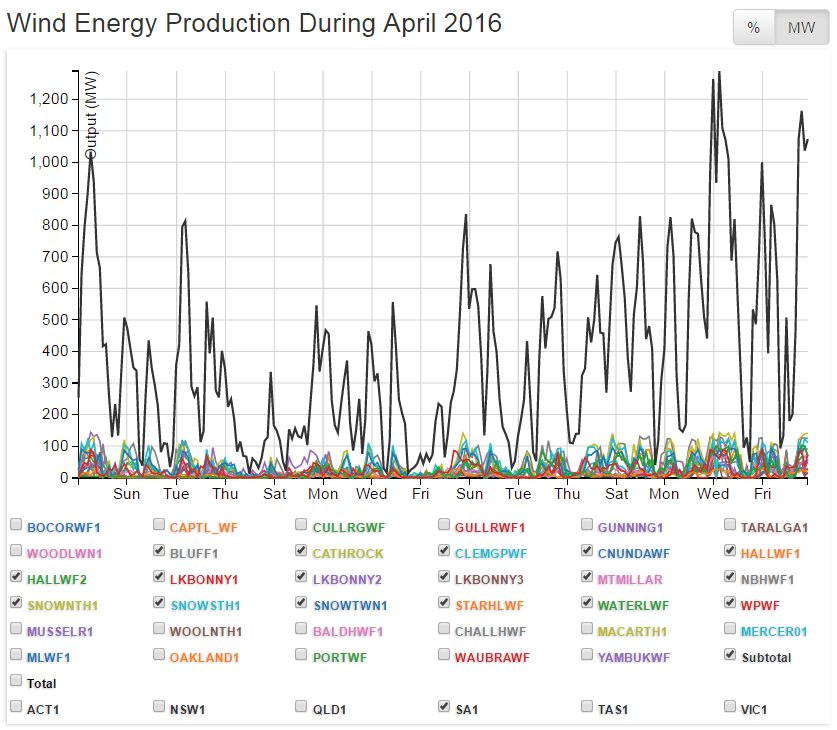Disable the BLUFF1 series

click(158, 549)
